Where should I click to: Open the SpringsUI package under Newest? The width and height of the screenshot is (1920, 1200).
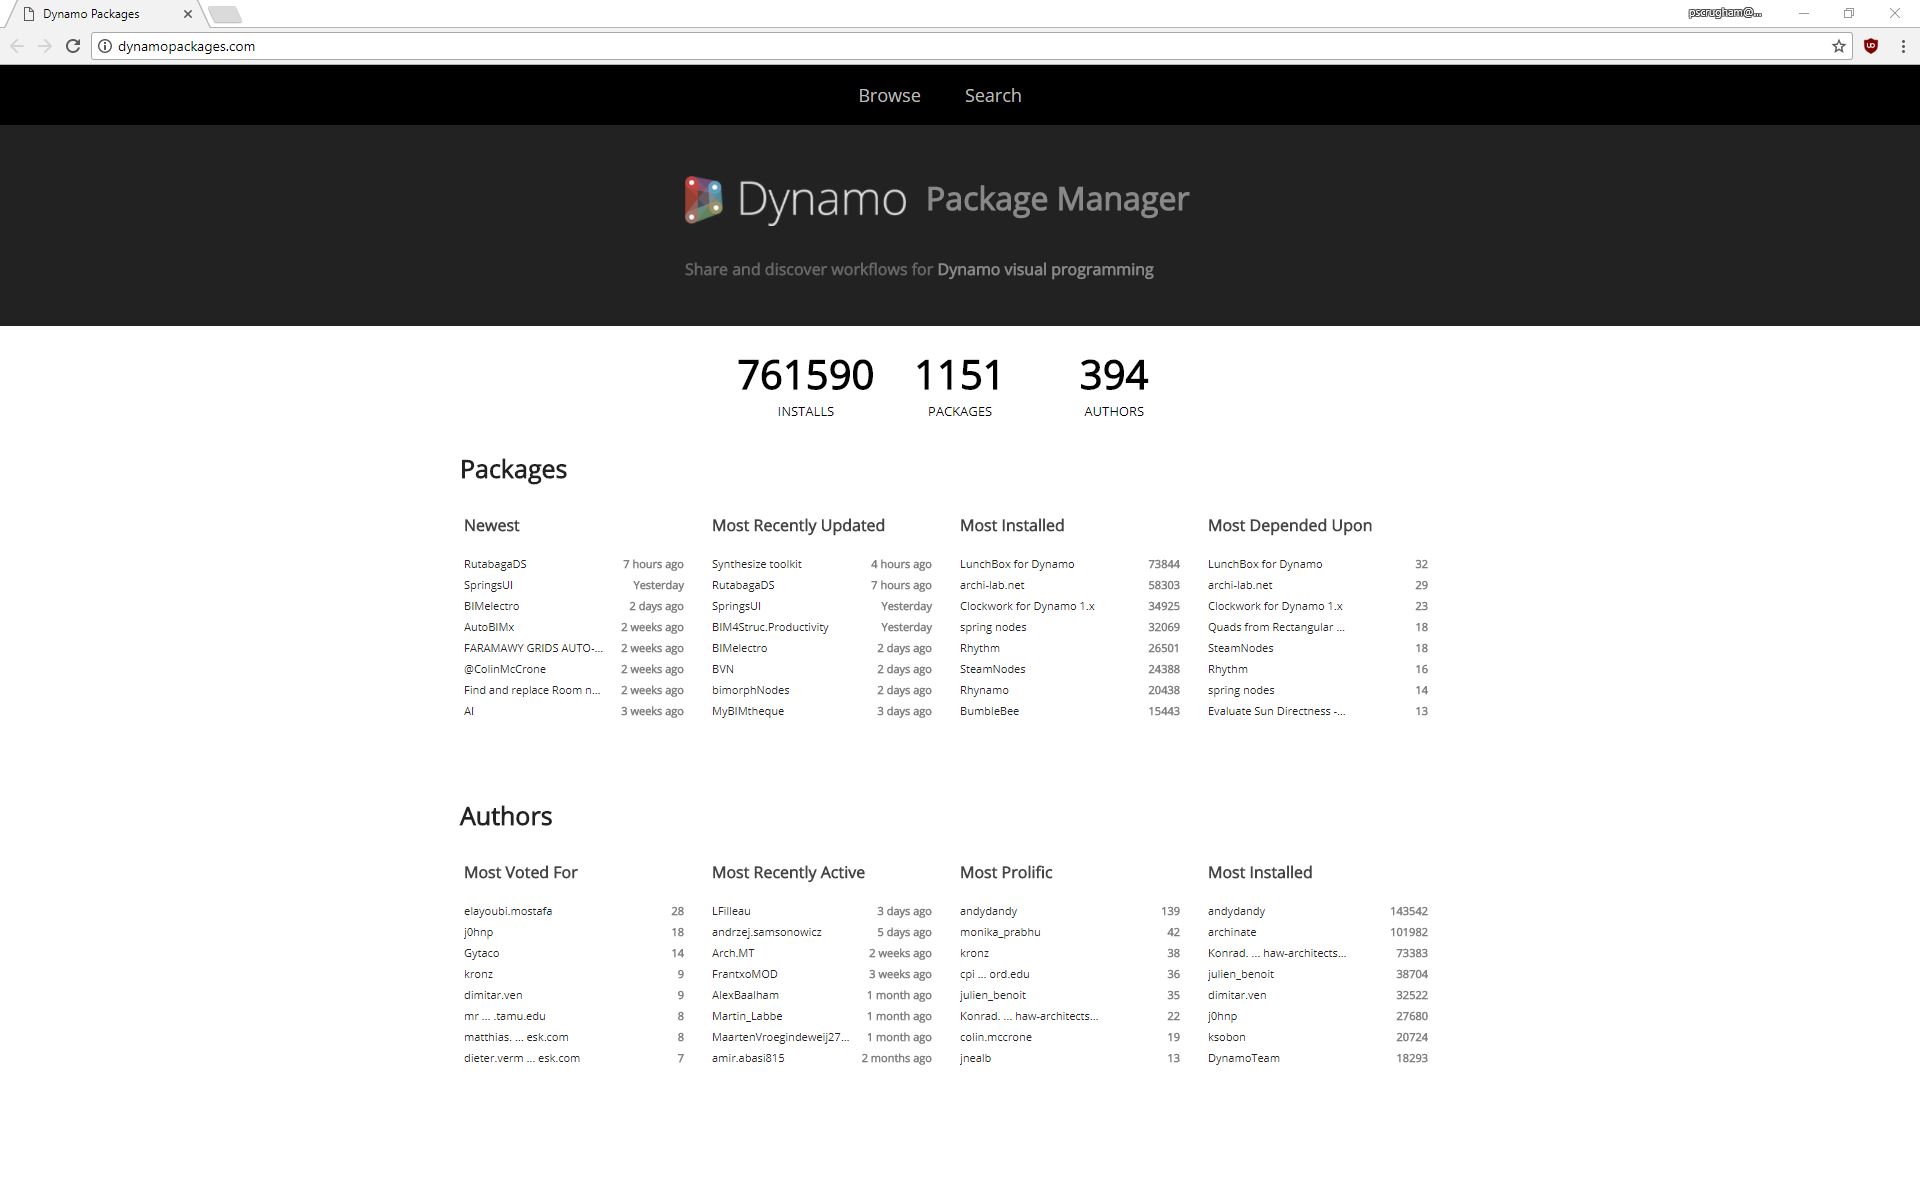(488, 585)
